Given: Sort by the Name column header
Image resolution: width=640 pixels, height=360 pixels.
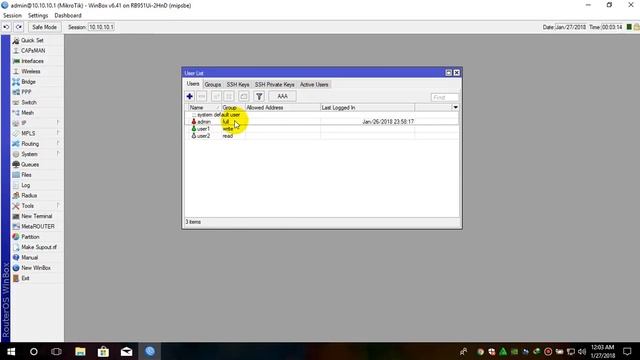Looking at the screenshot, I should coord(204,107).
